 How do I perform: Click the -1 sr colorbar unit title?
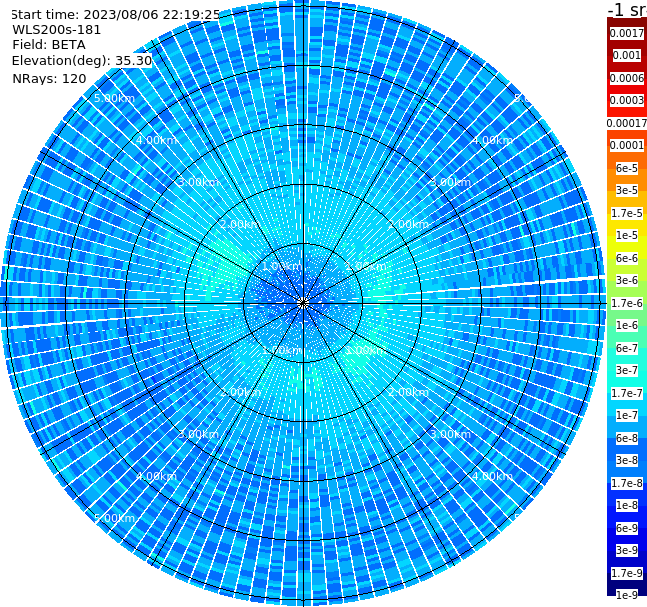pos(627,9)
